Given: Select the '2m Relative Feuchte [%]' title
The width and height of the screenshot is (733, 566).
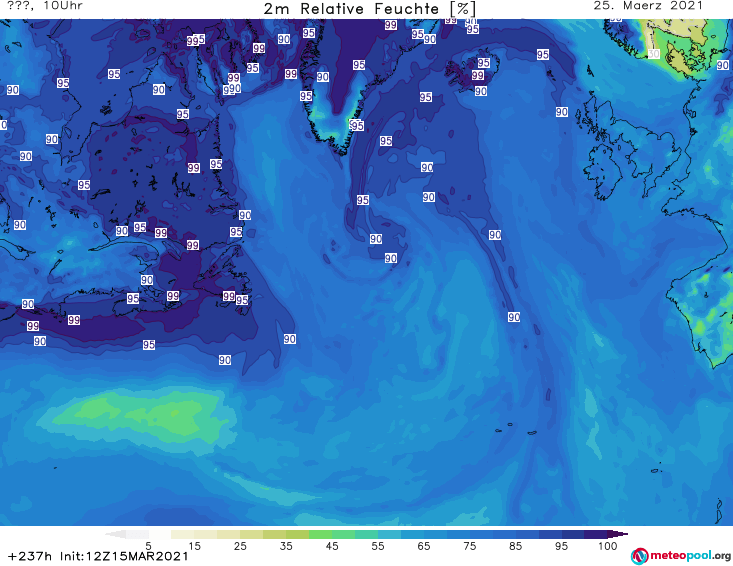Looking at the screenshot, I should point(370,8).
